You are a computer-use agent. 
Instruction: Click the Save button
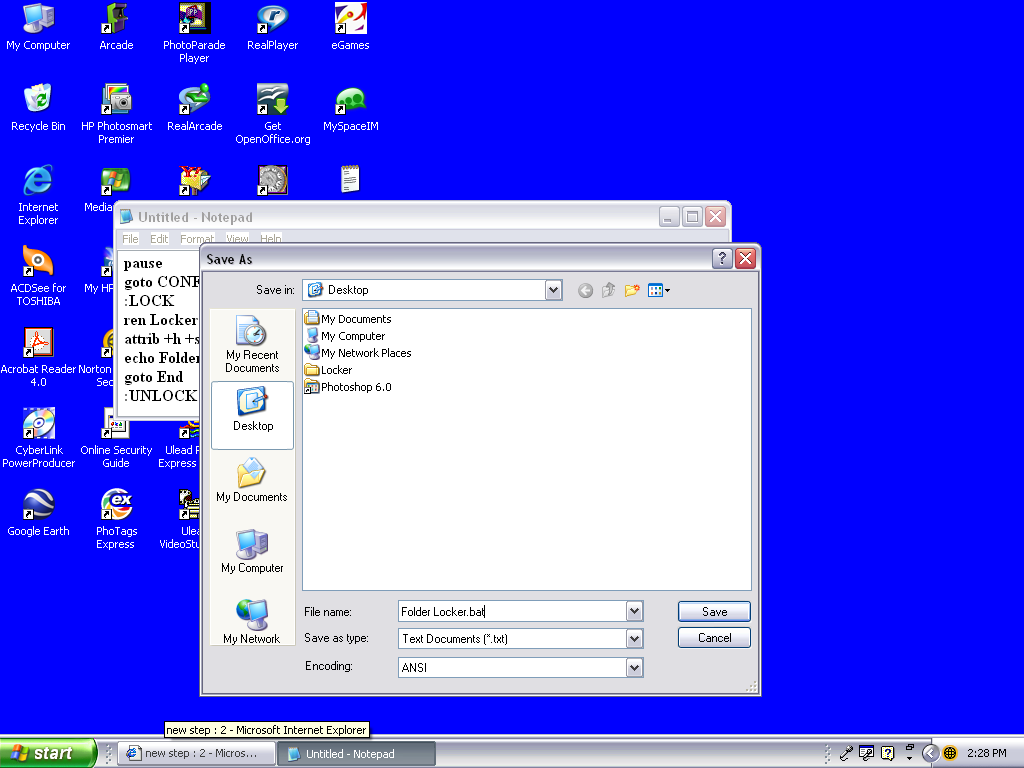coord(713,611)
